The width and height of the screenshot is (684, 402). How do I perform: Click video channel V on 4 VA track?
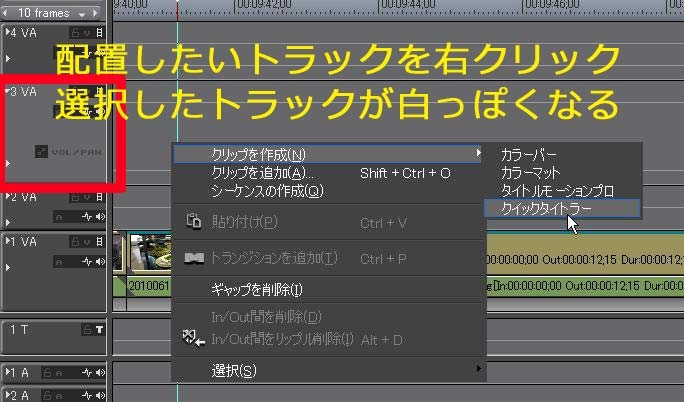[88, 33]
